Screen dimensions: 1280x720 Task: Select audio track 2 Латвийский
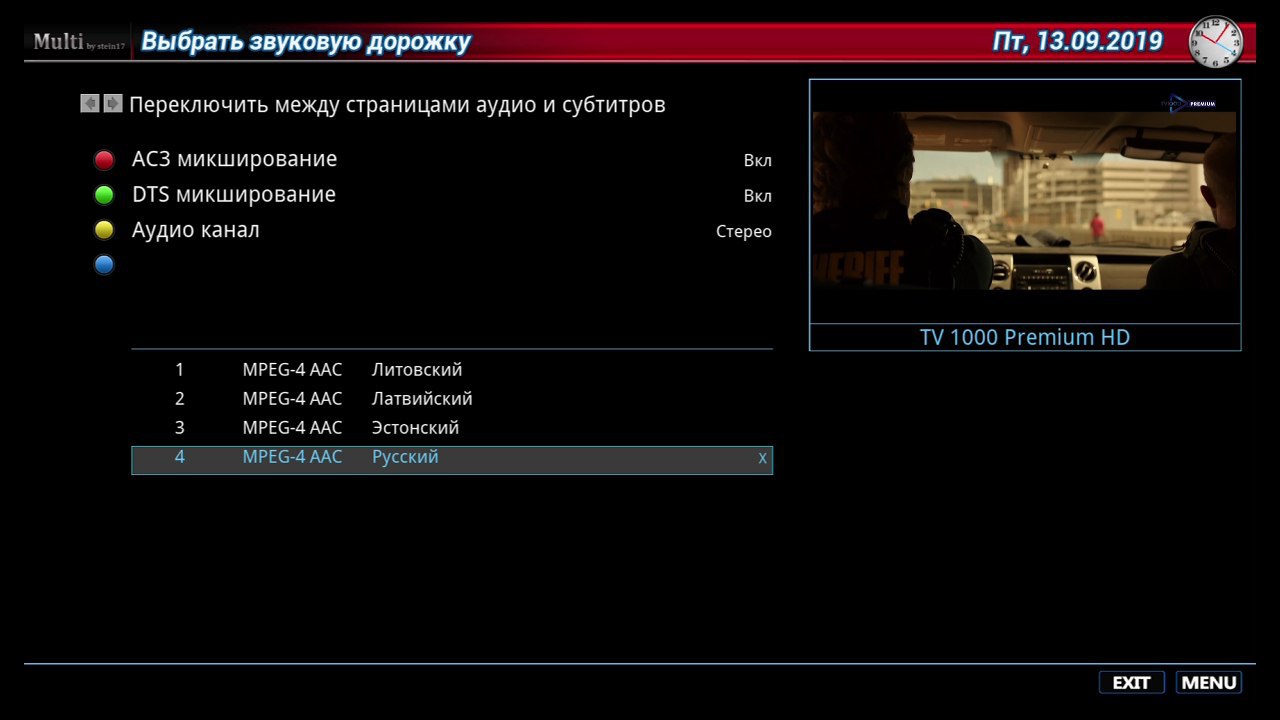452,399
